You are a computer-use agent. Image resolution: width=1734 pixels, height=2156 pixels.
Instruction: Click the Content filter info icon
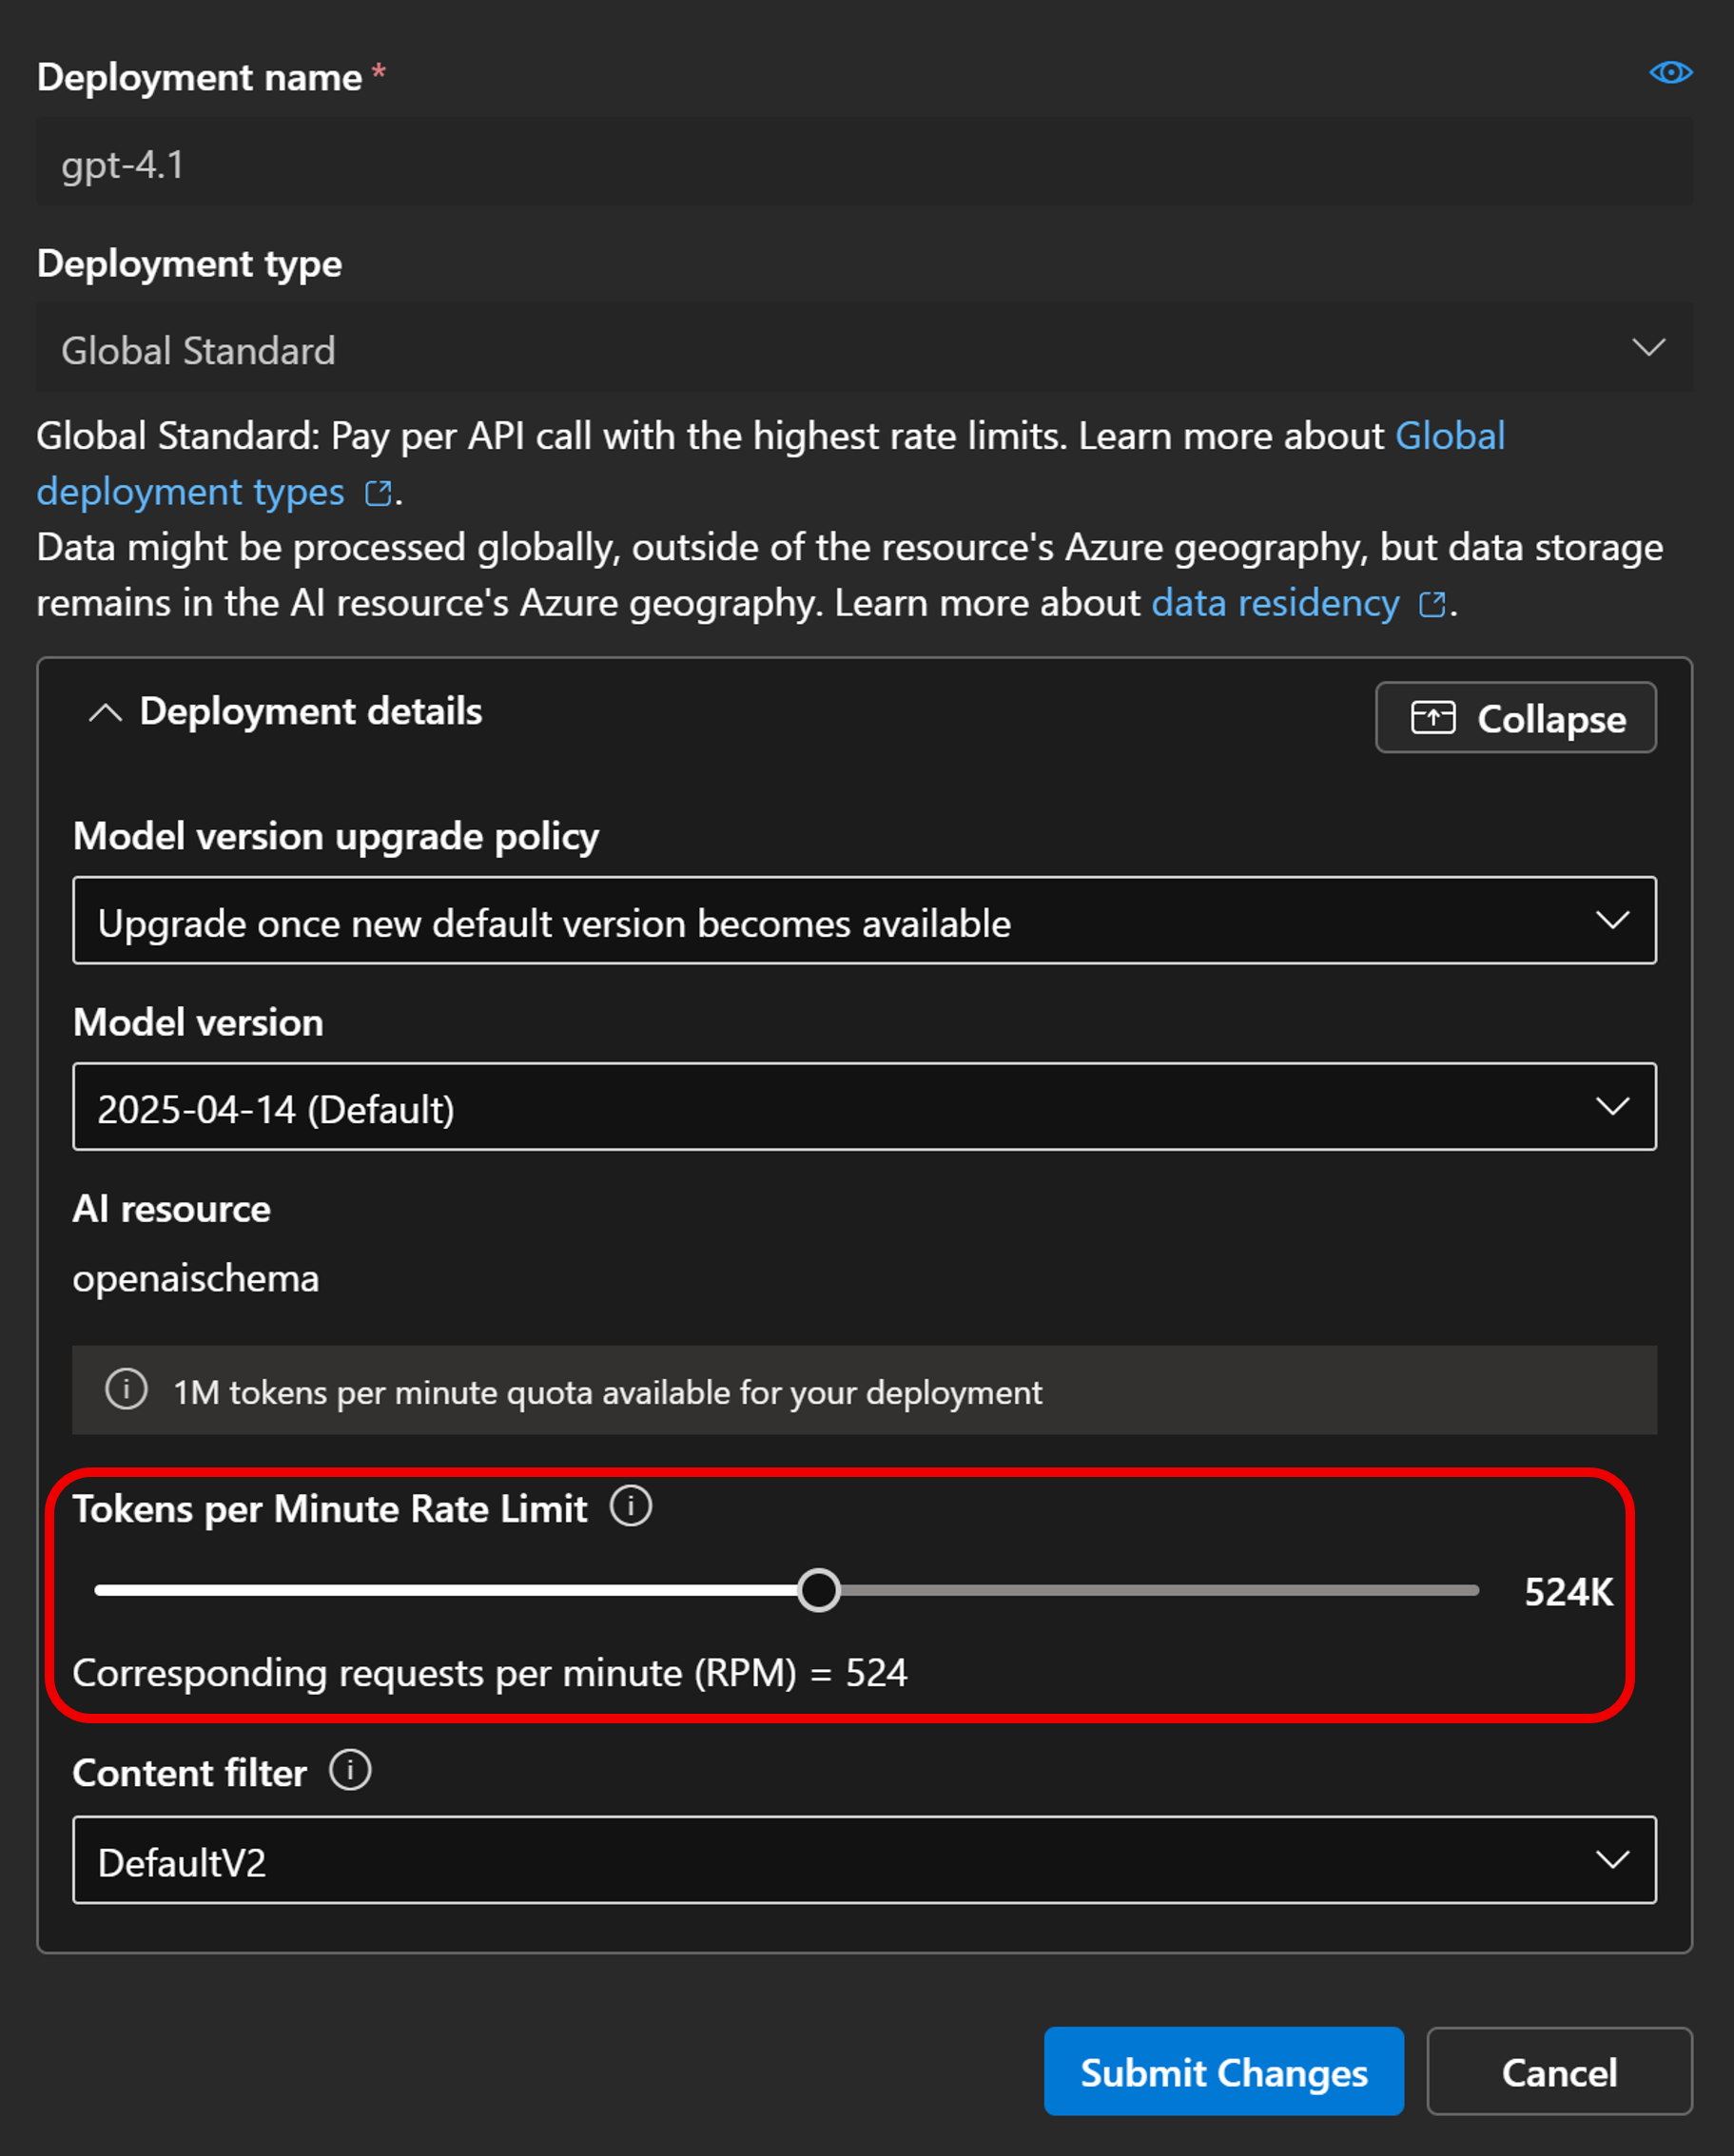coord(350,1770)
